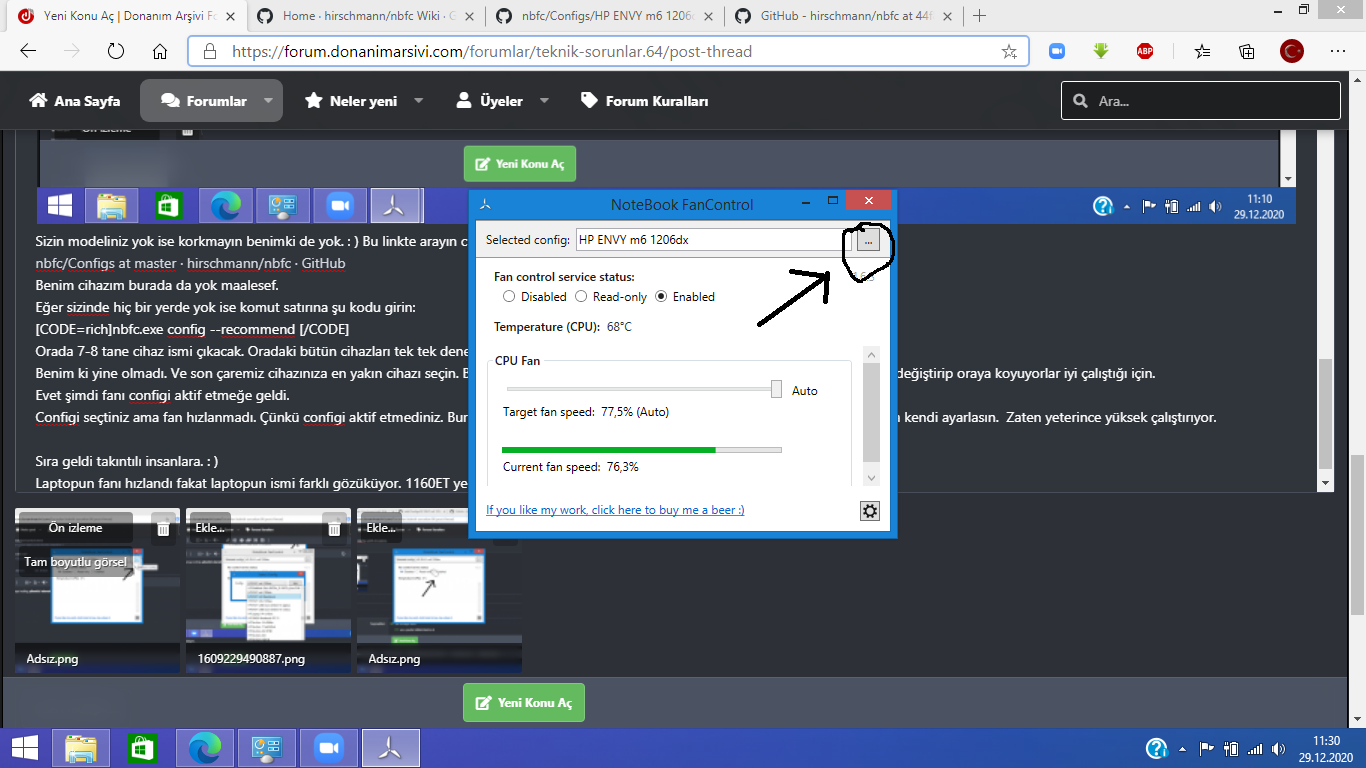Click 'Ön izleme' on the first Adsız.png attachment
Viewport: 1366px width, 768px height.
point(77,527)
